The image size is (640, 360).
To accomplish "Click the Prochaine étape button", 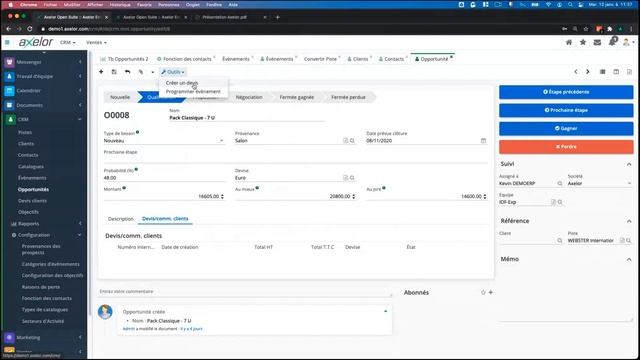I will coord(566,110).
